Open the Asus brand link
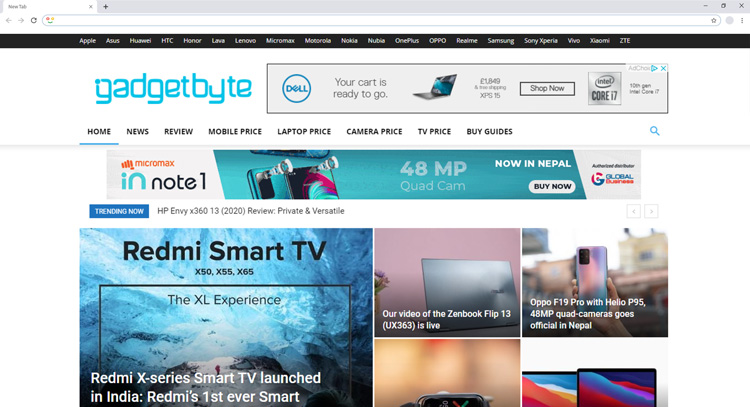The width and height of the screenshot is (750, 407). click(112, 41)
